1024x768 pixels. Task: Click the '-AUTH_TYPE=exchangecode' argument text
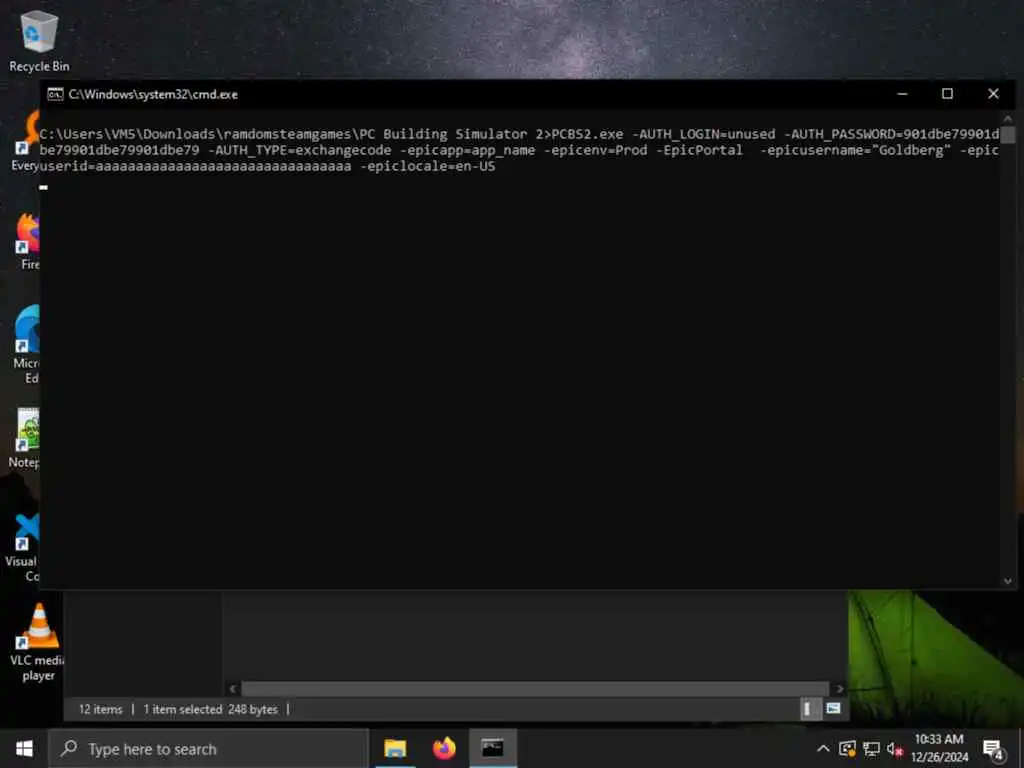(x=300, y=150)
